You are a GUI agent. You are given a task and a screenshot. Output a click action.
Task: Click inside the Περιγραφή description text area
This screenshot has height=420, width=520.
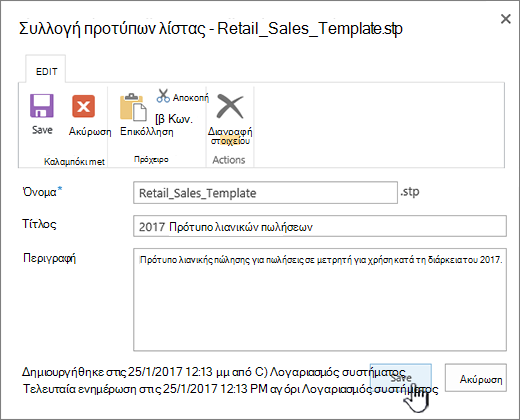click(320, 299)
